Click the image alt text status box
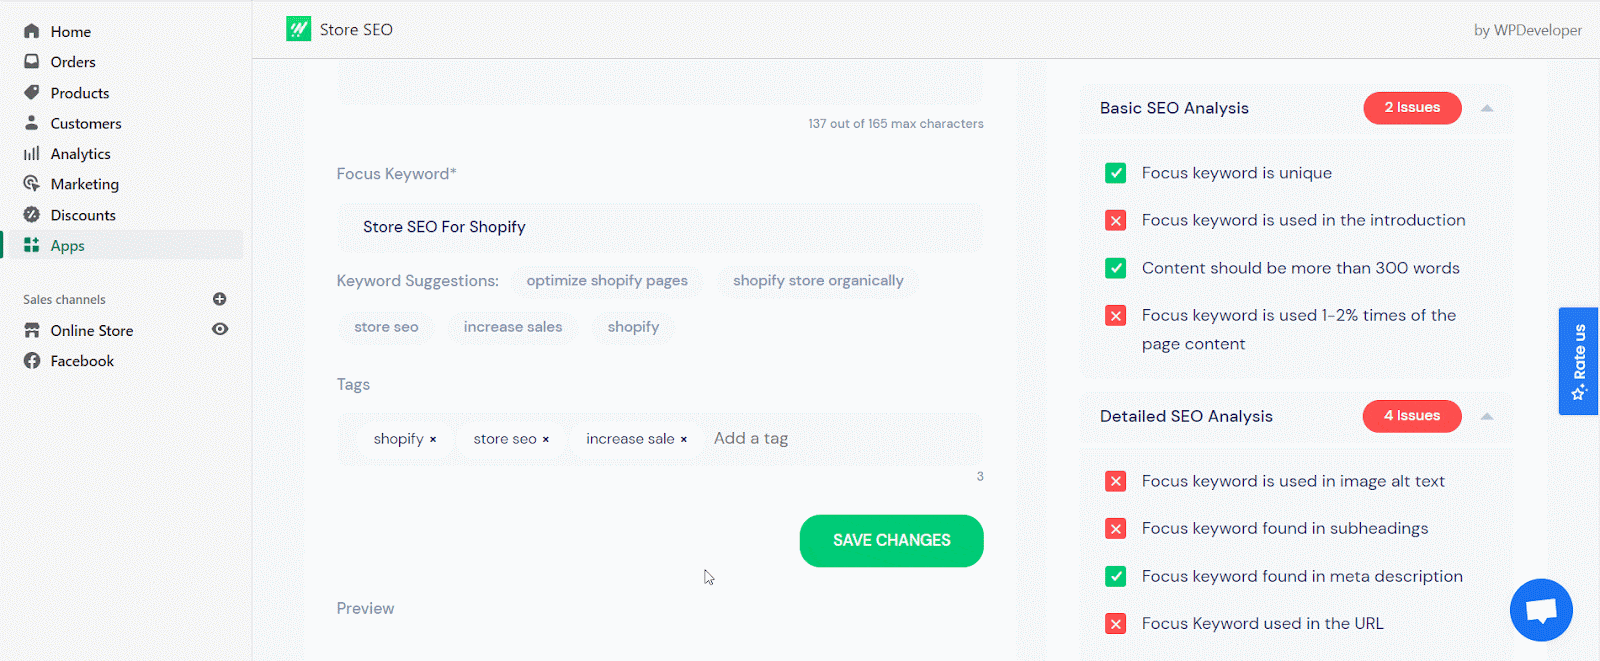 click(x=1116, y=481)
